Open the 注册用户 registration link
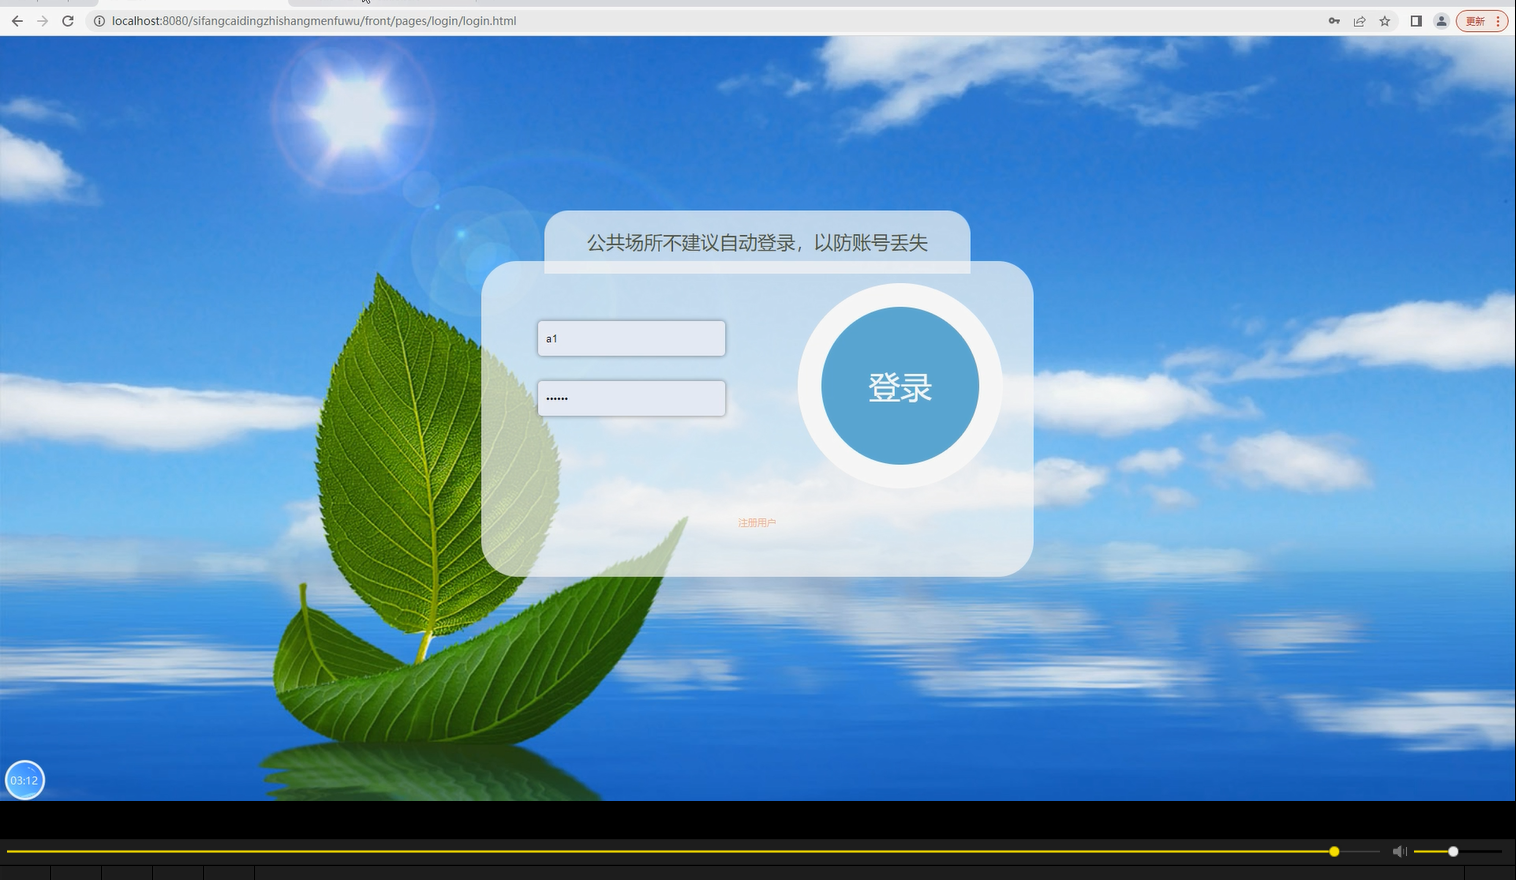 757,521
